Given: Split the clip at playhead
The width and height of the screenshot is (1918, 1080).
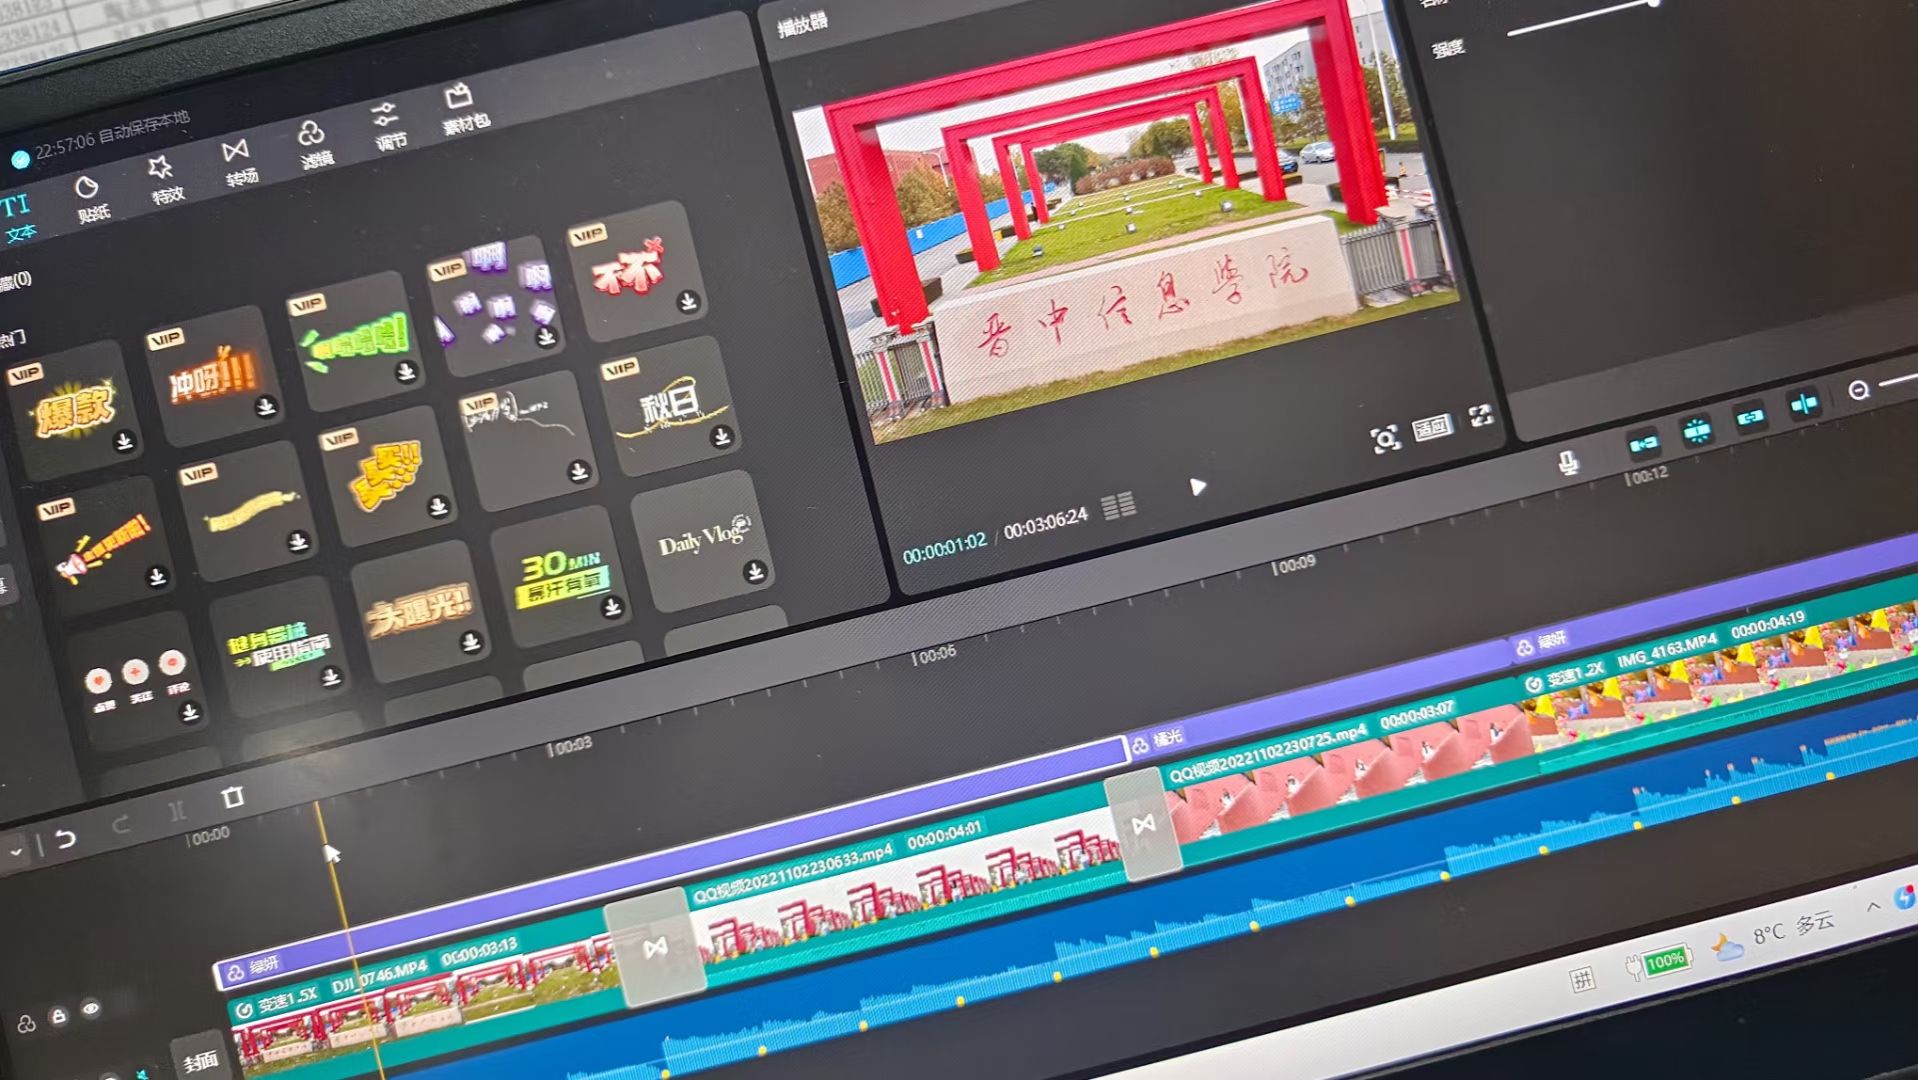Looking at the screenshot, I should 177,811.
